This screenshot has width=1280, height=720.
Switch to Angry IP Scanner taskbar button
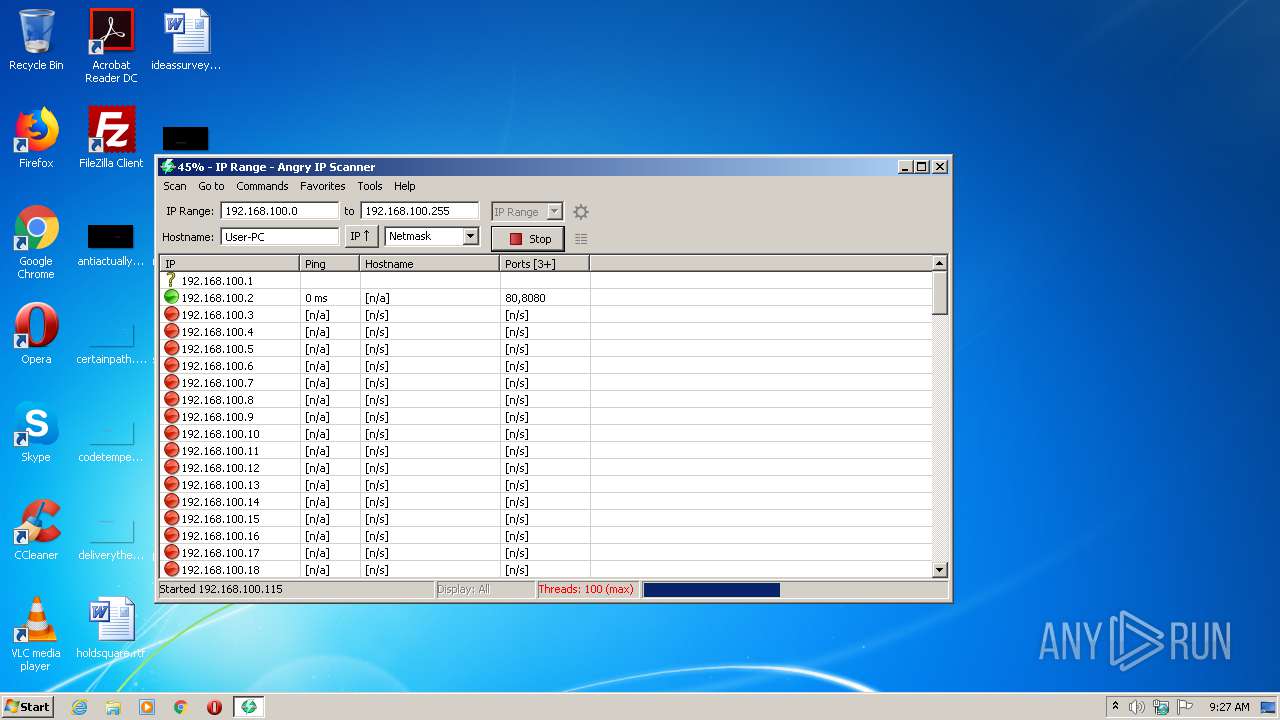(249, 707)
